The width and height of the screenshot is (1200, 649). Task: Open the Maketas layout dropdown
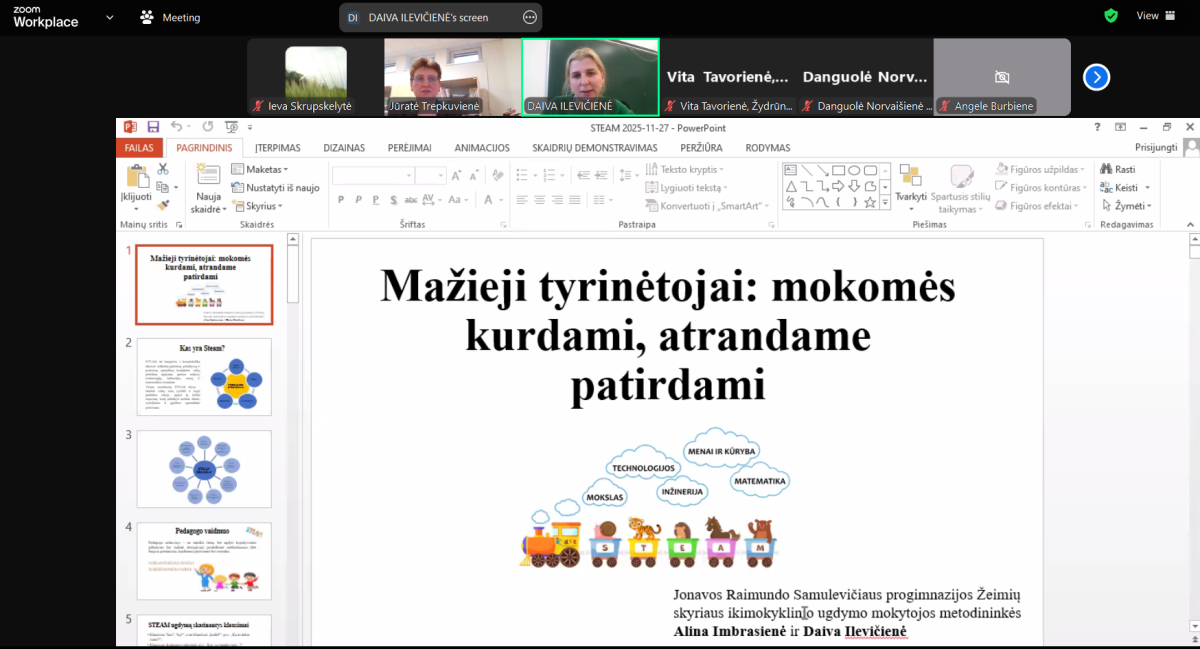[x=260, y=169]
